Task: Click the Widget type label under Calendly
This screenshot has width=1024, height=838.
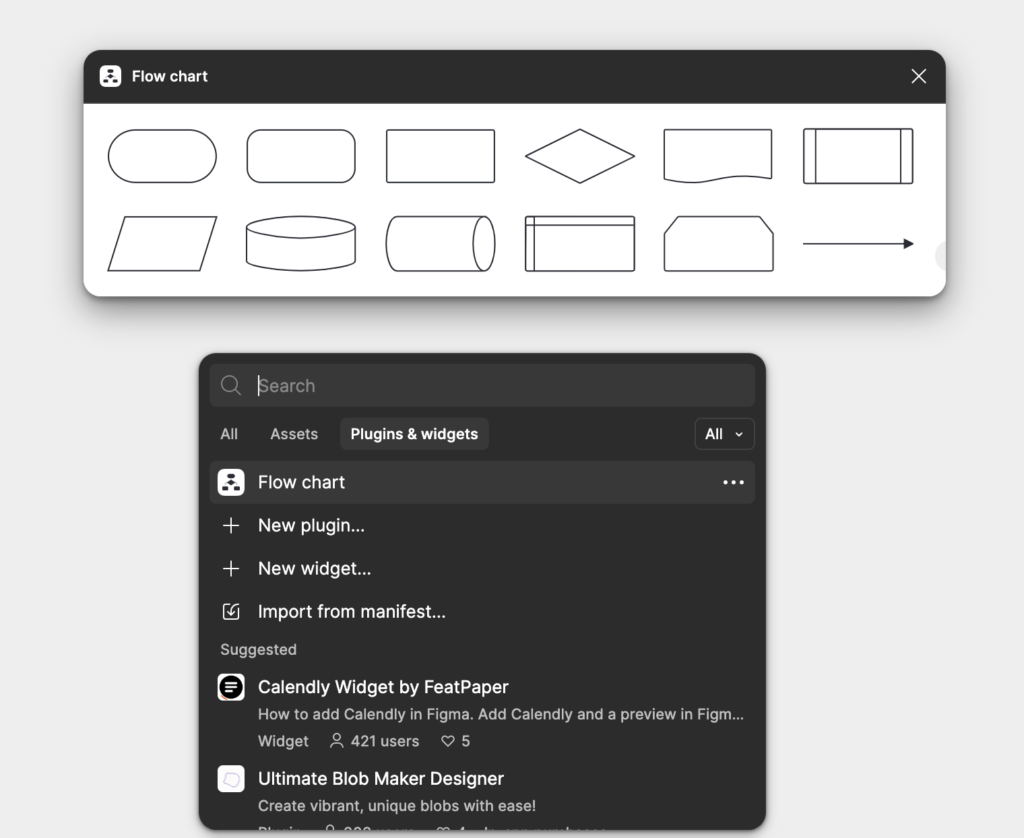Action: pyautogui.click(x=283, y=741)
